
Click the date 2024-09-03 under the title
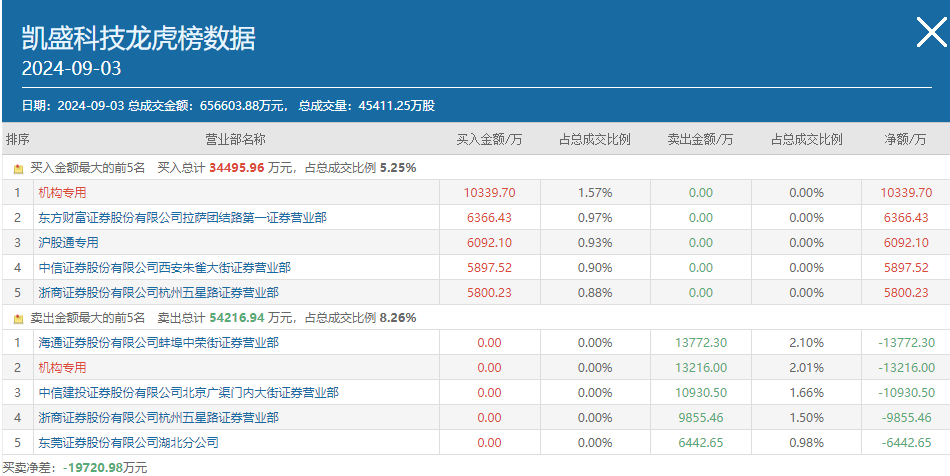pos(71,68)
